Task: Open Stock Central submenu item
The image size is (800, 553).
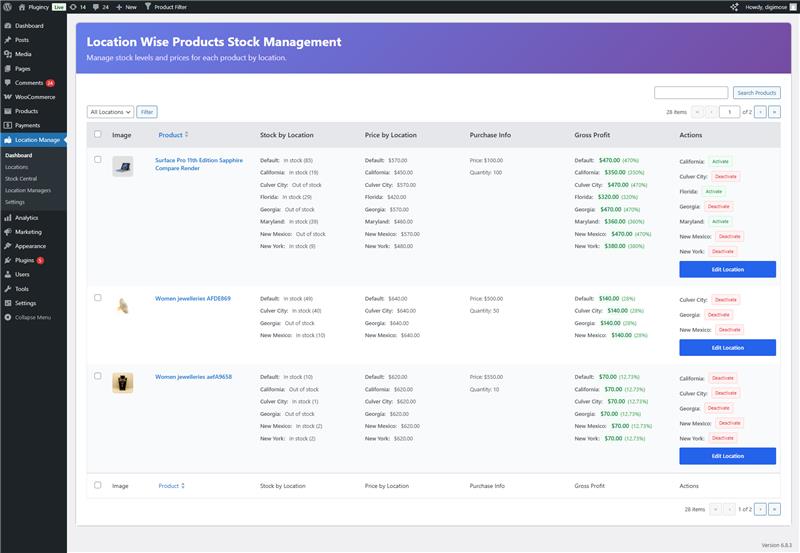Action: click(21, 179)
